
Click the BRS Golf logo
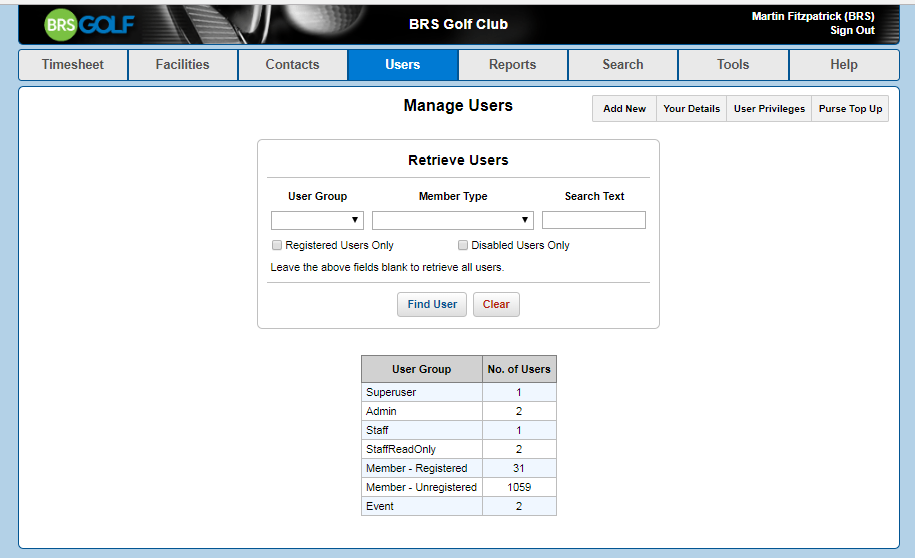coord(89,25)
